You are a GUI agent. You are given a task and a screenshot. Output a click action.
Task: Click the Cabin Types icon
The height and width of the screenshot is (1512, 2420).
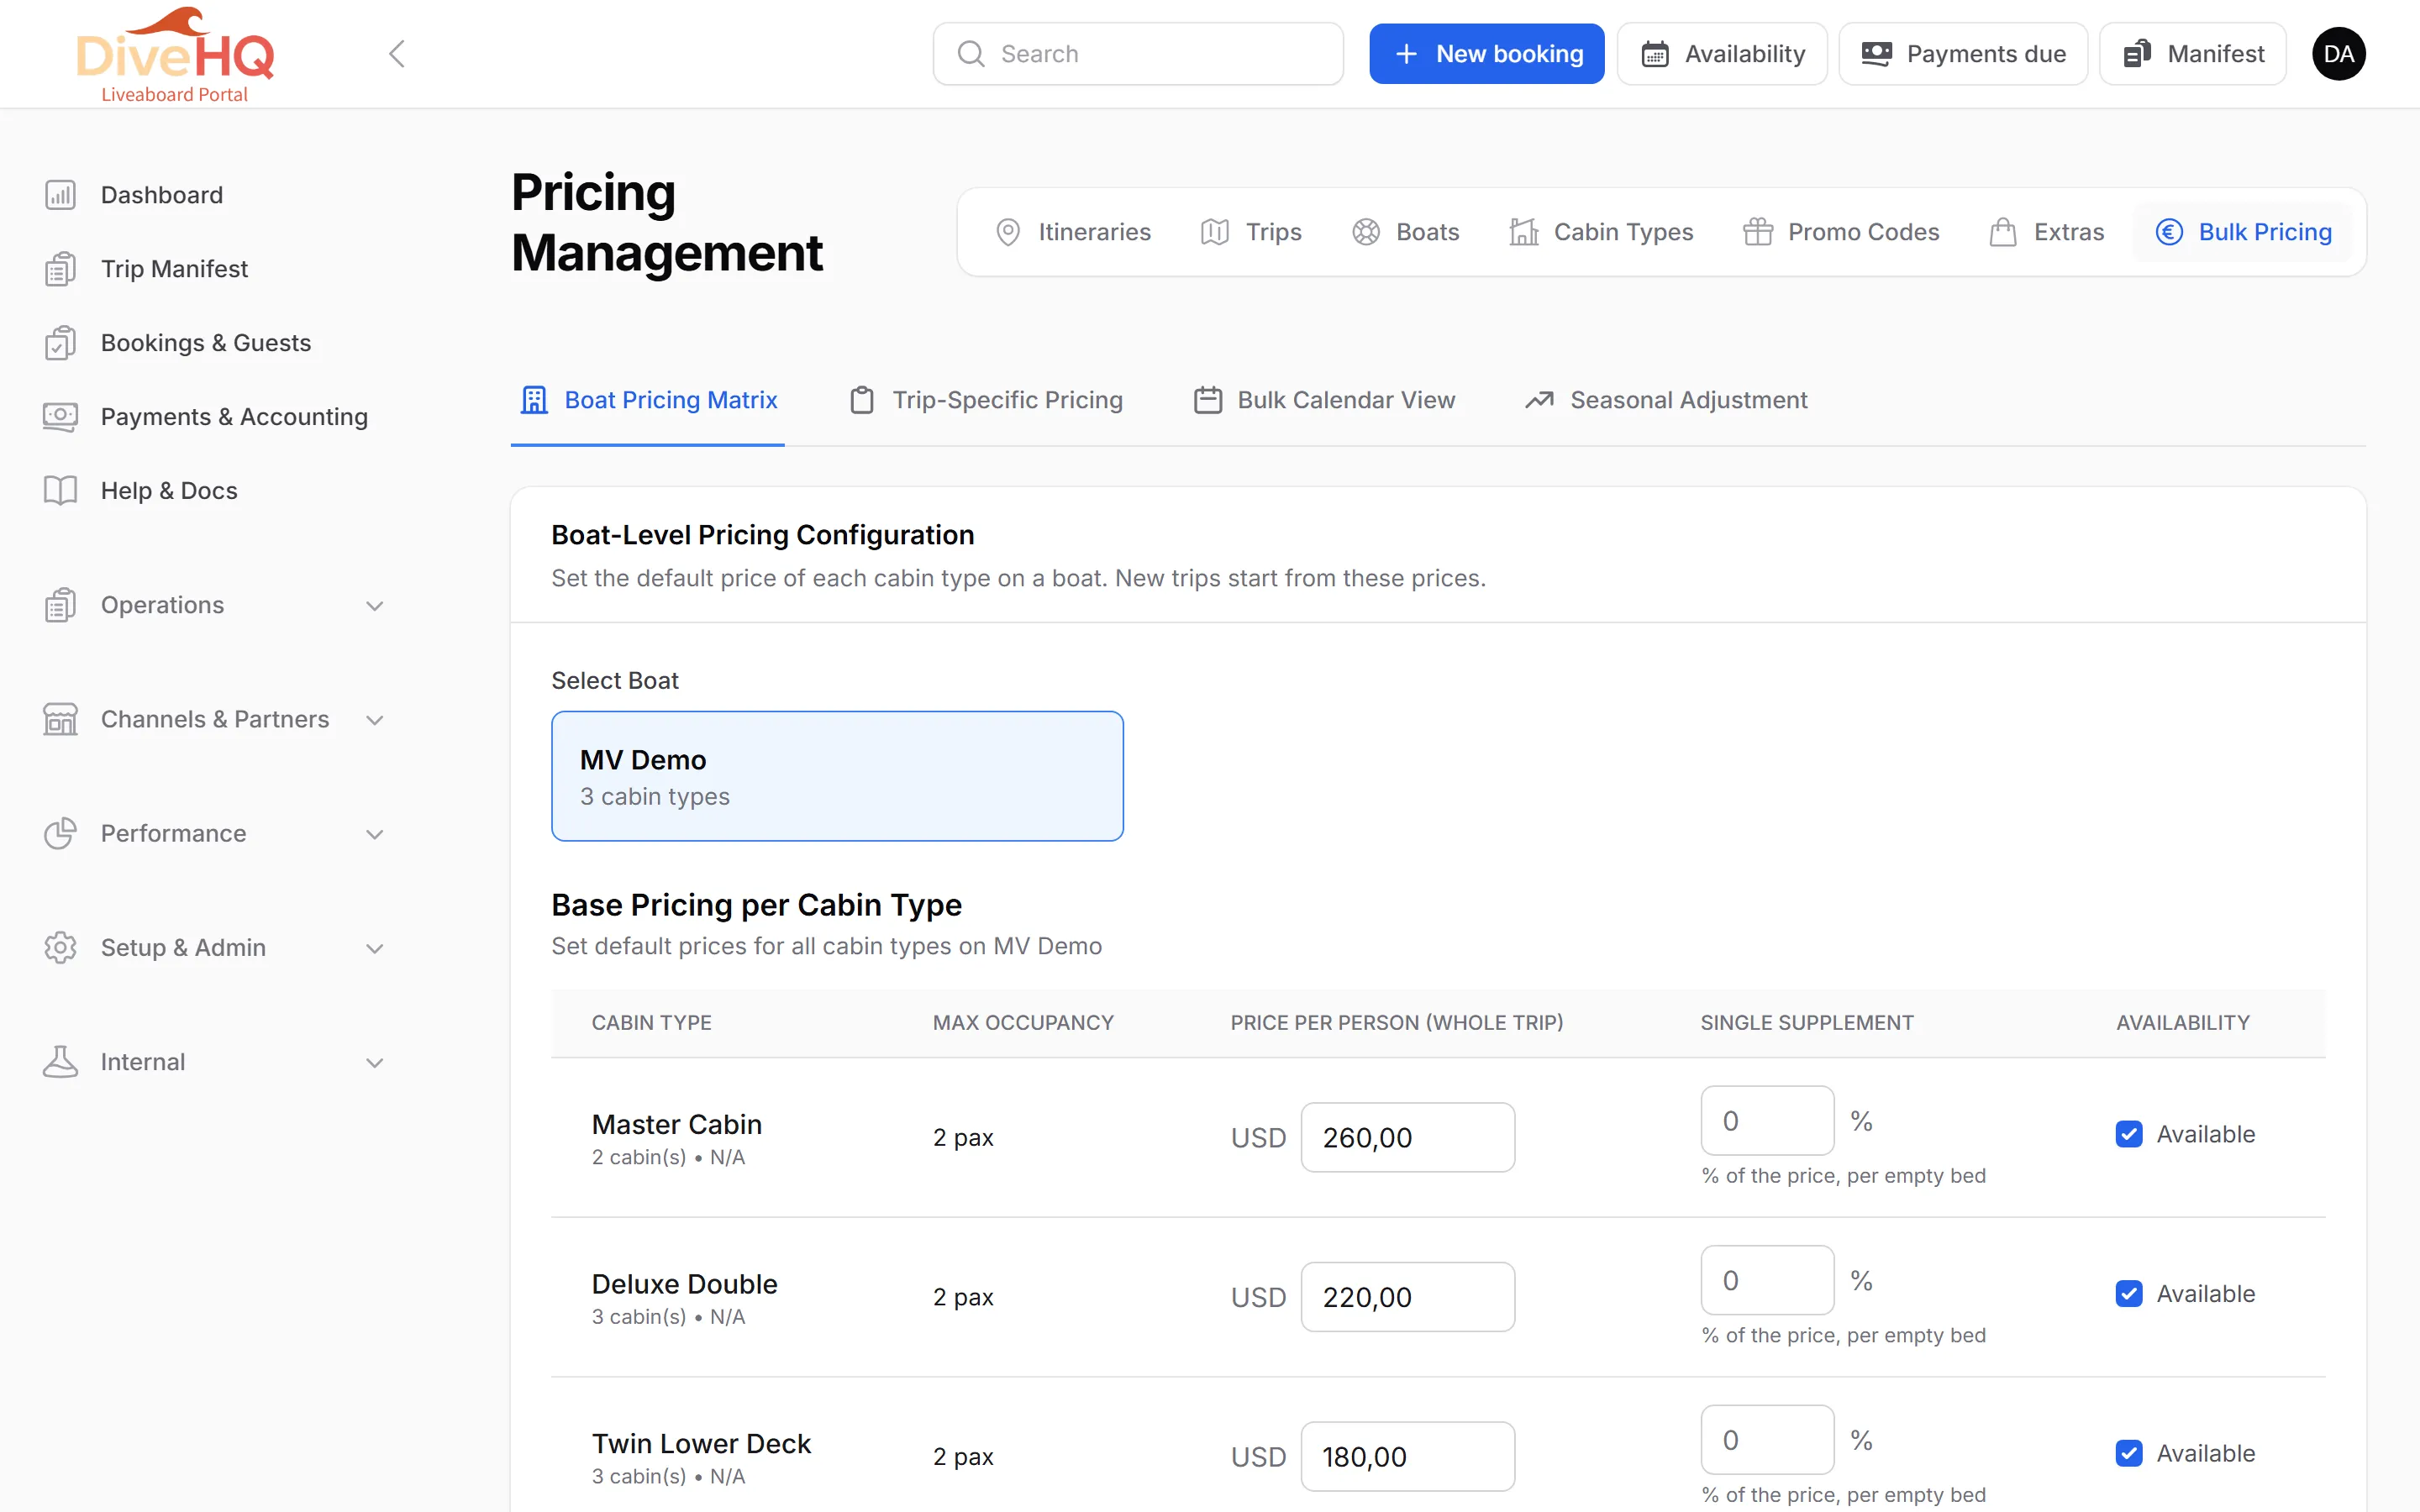(1524, 232)
